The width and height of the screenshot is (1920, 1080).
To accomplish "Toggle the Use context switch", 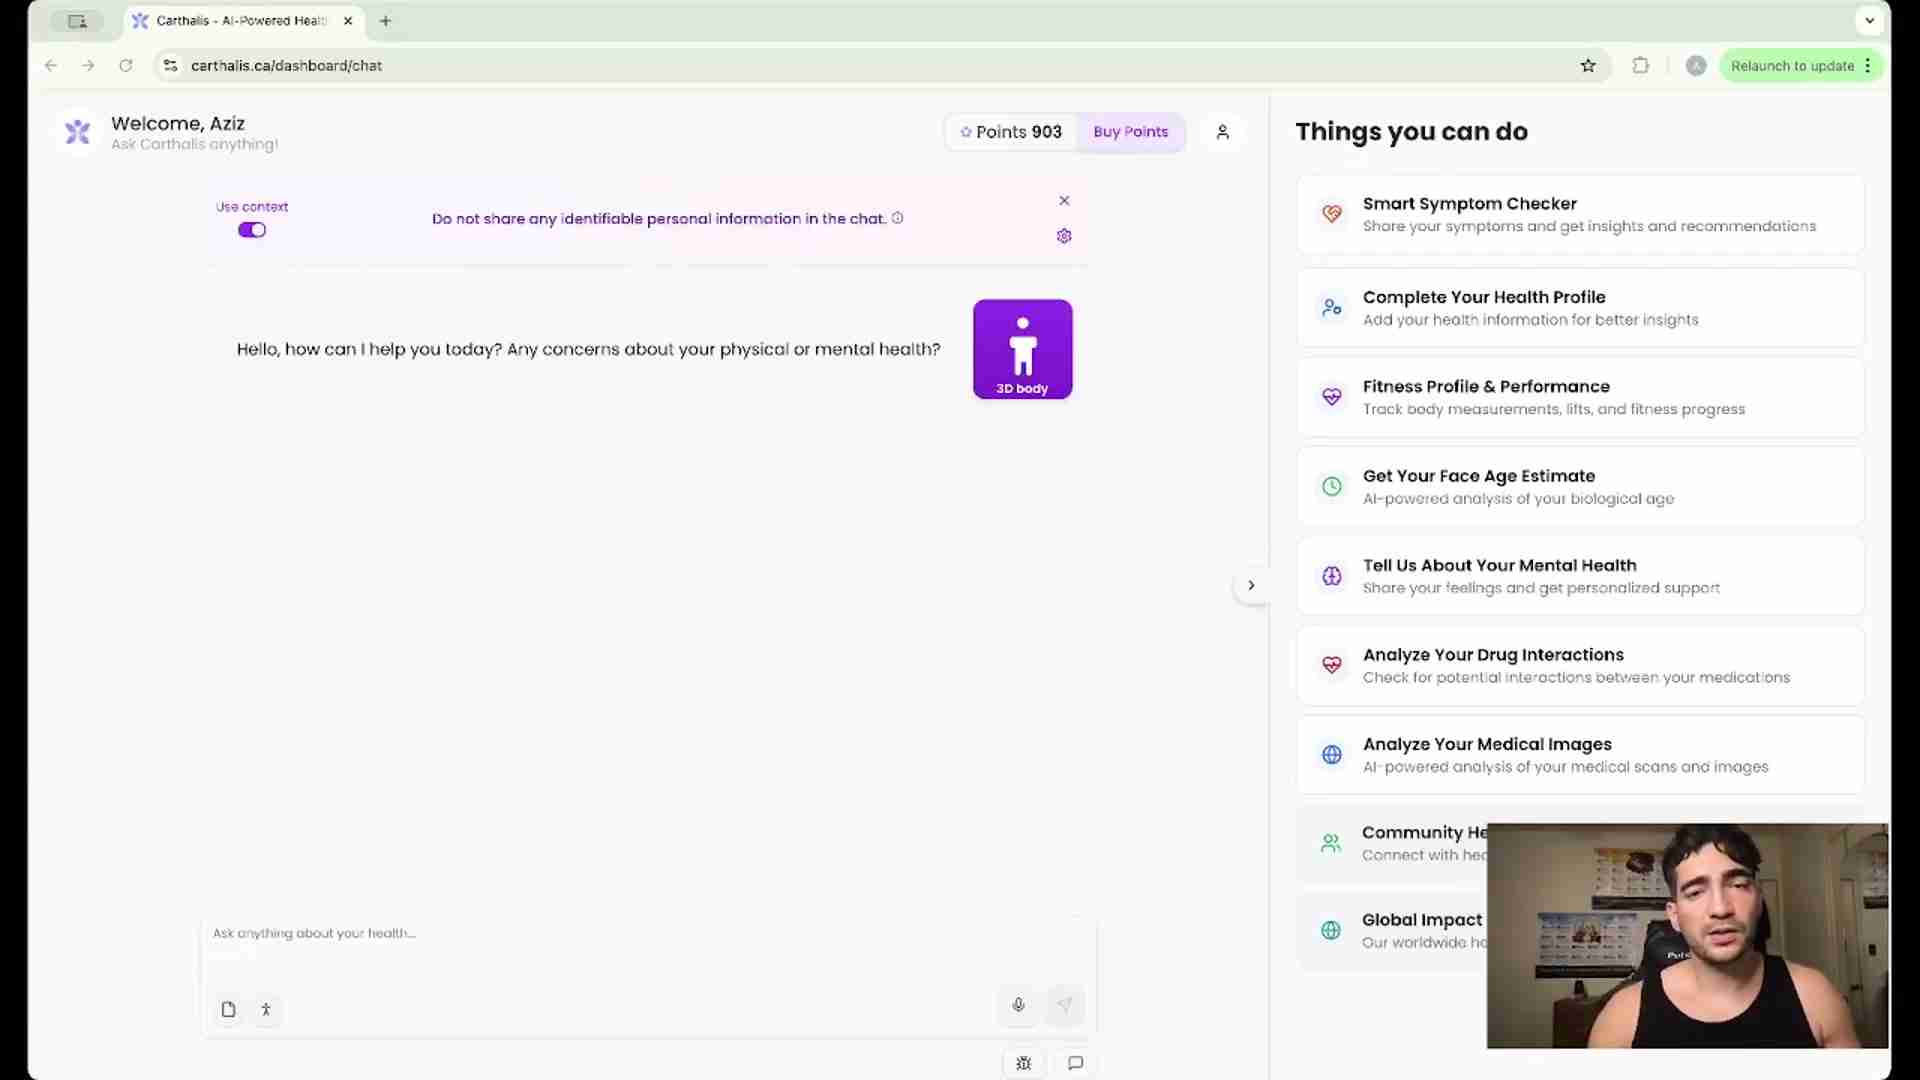I will [x=252, y=230].
